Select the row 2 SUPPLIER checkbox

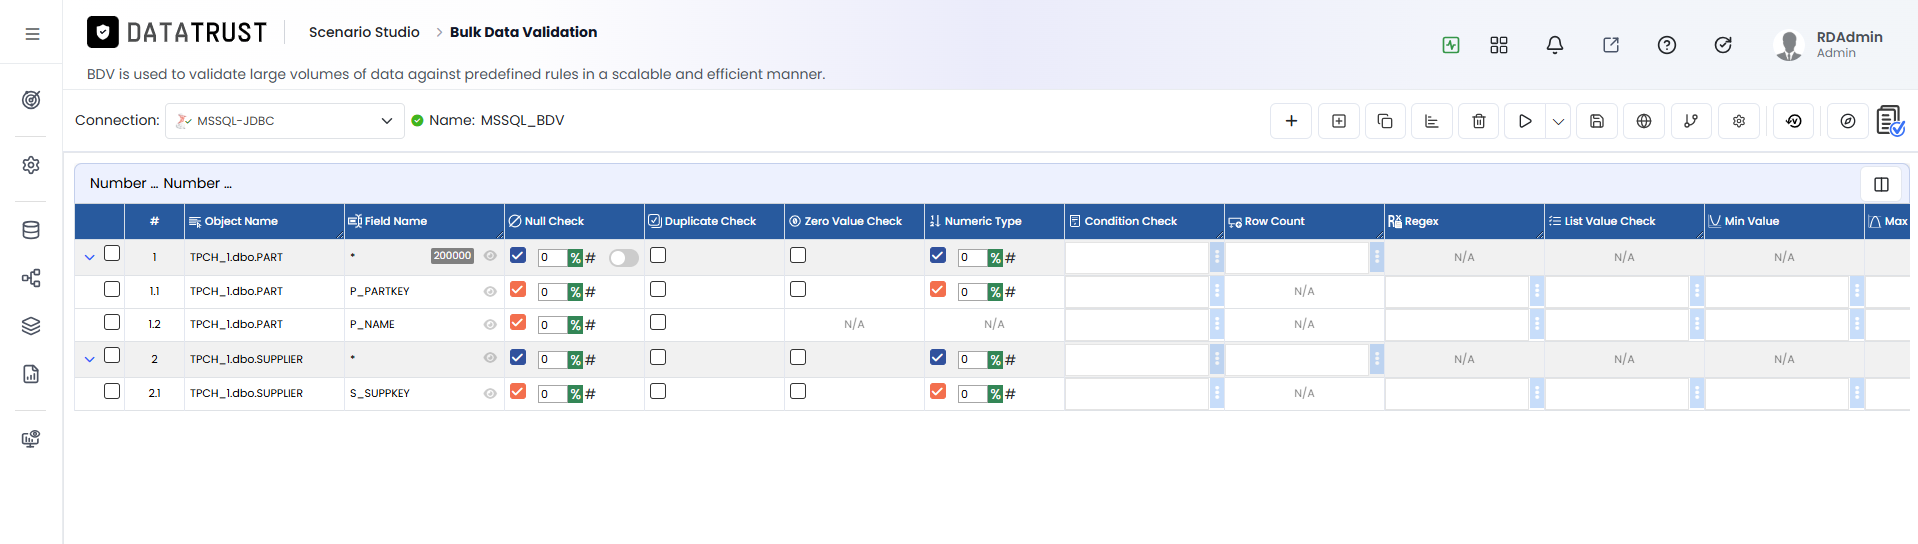112,356
